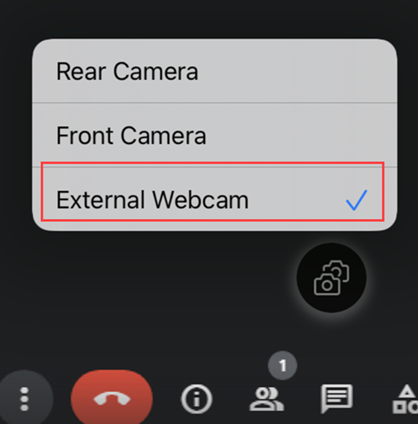This screenshot has width=418, height=424.
Task: Open the meeting info icon
Action: coord(196,399)
